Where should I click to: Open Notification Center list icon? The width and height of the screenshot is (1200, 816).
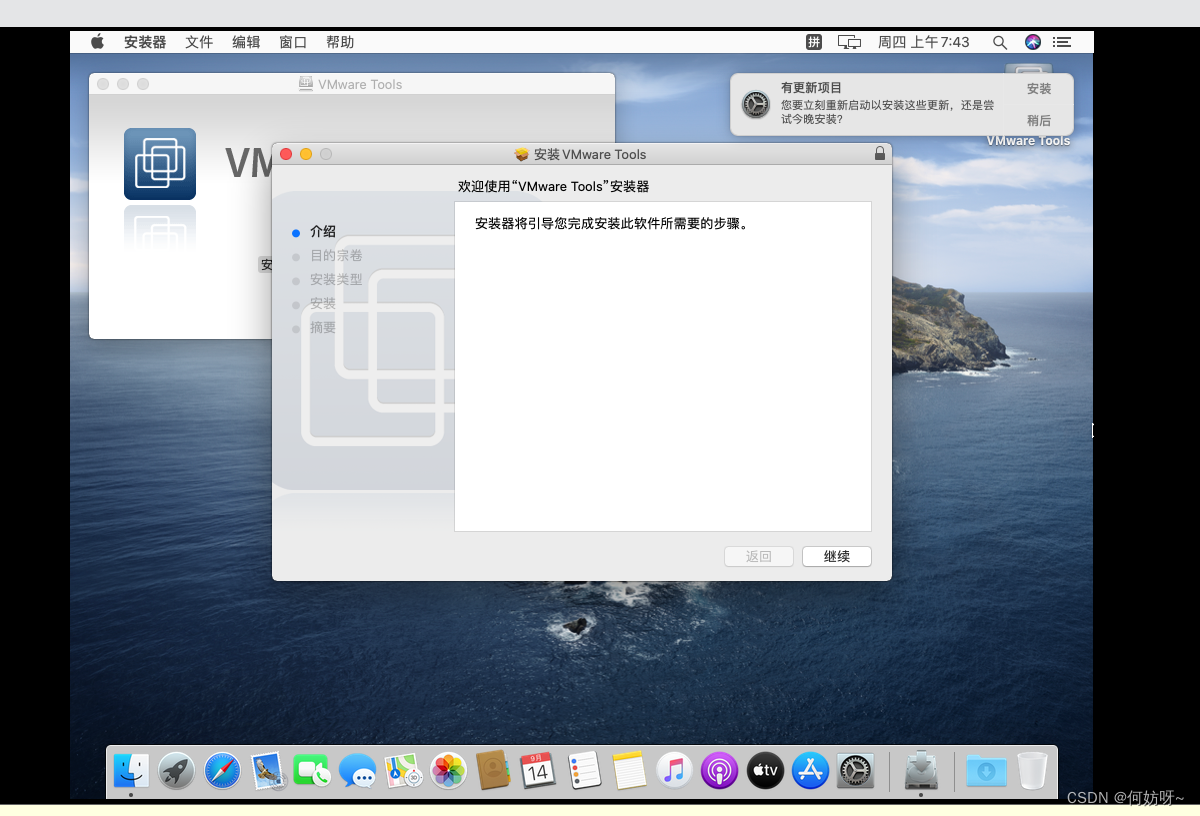point(1062,42)
